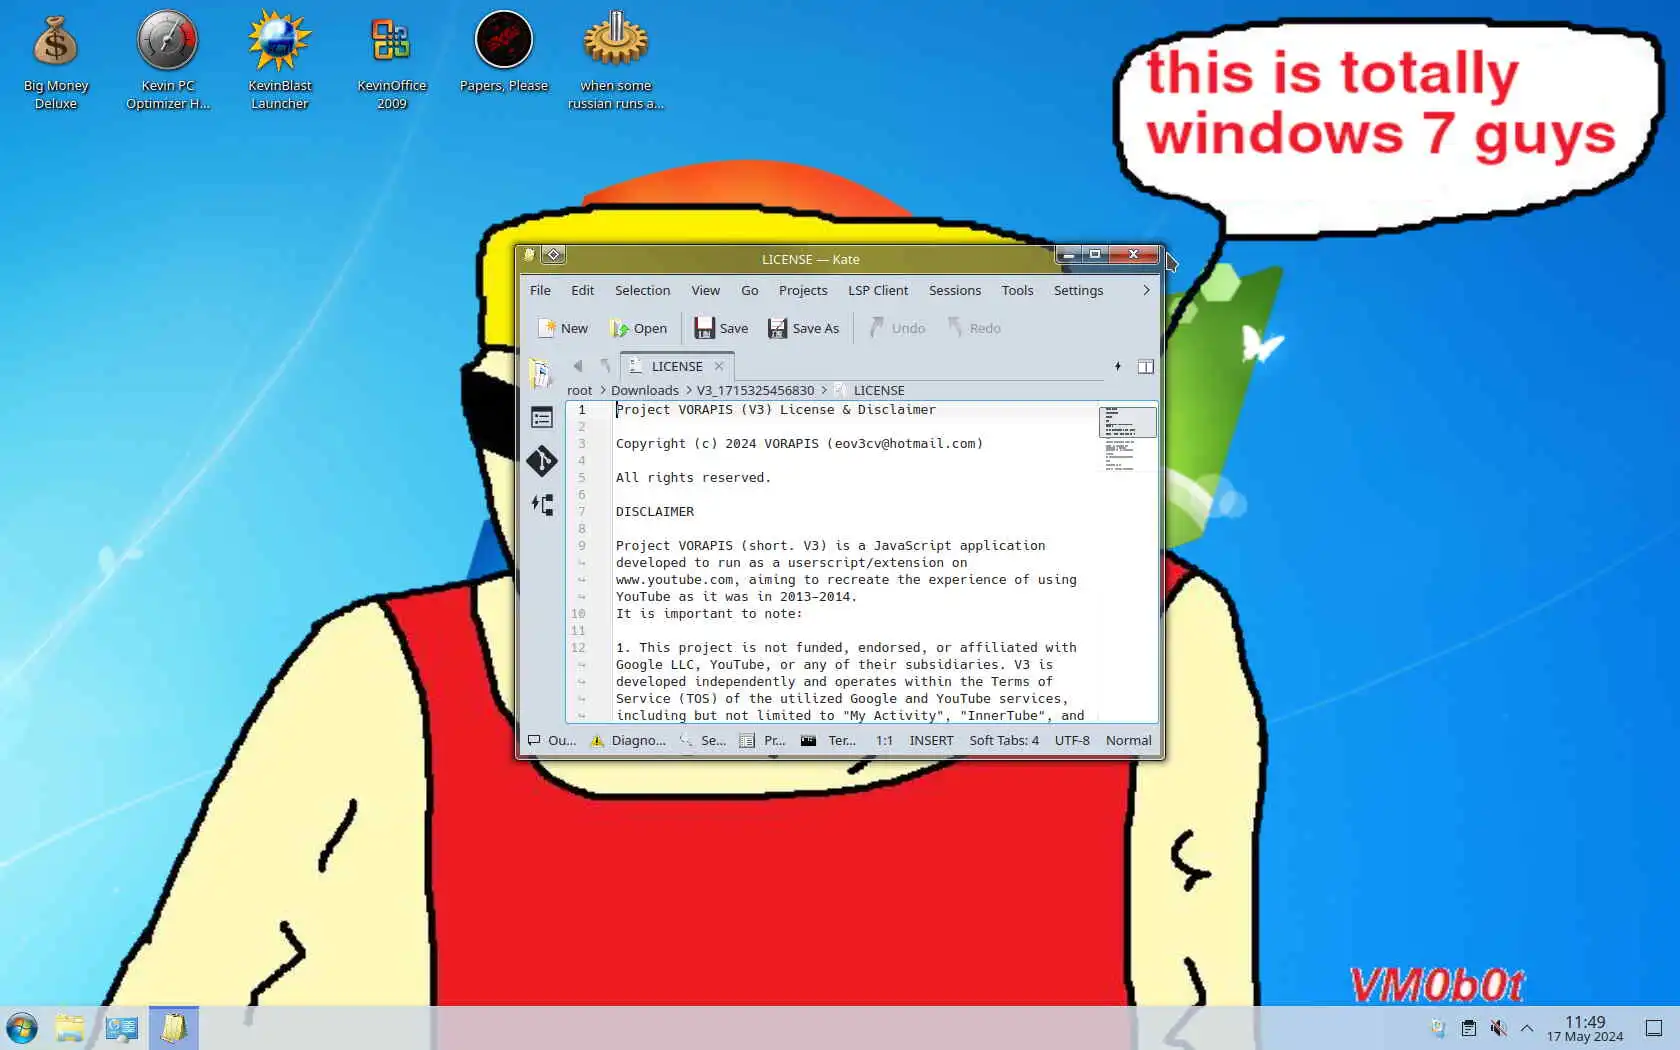Click the Save As toolbar button

coord(803,328)
